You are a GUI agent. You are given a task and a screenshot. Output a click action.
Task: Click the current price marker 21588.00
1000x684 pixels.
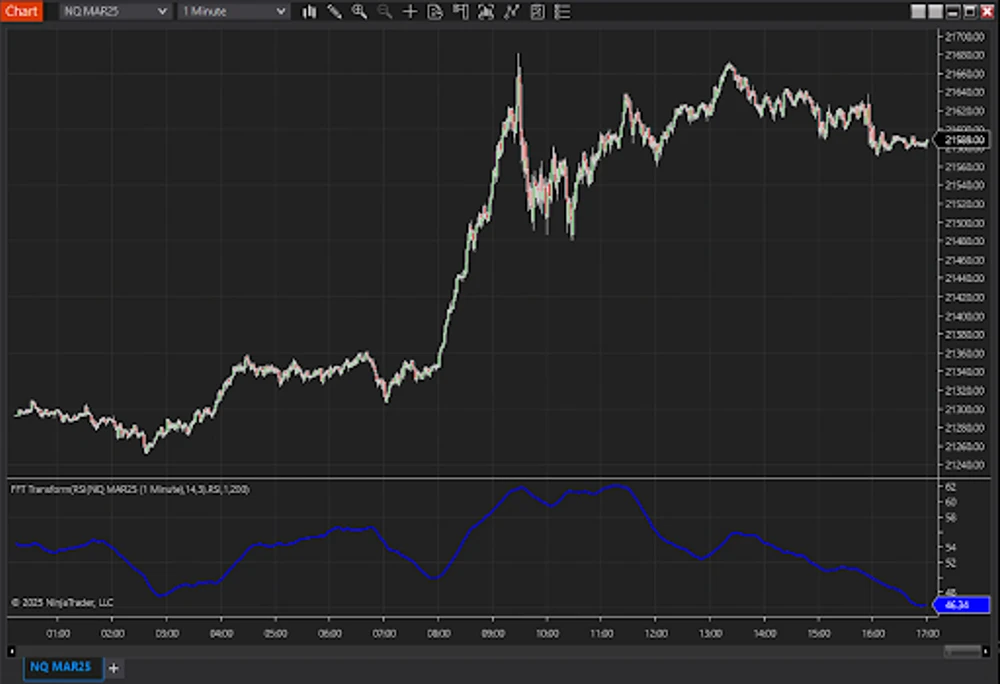(x=962, y=140)
